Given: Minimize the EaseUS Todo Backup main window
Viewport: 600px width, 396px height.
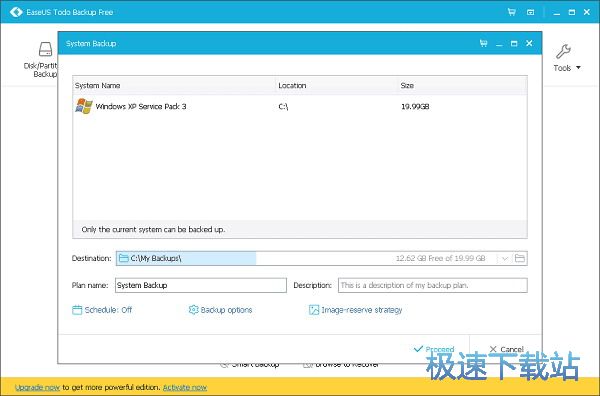Looking at the screenshot, I should (557, 13).
